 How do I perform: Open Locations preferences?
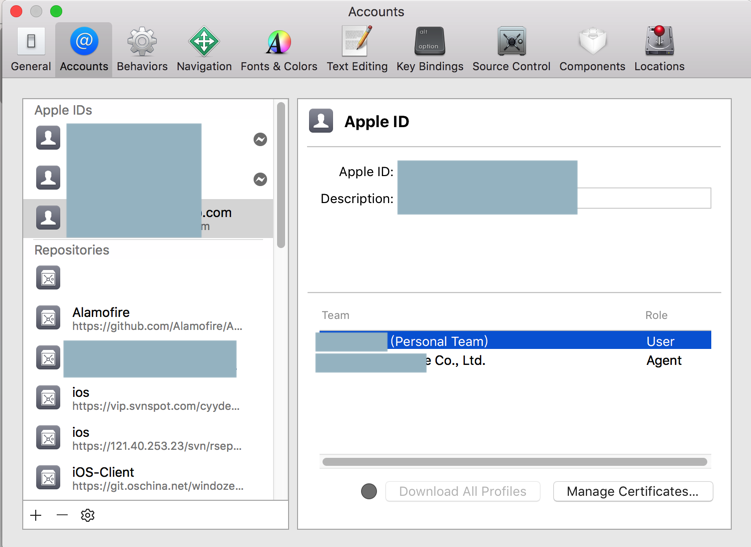659,50
